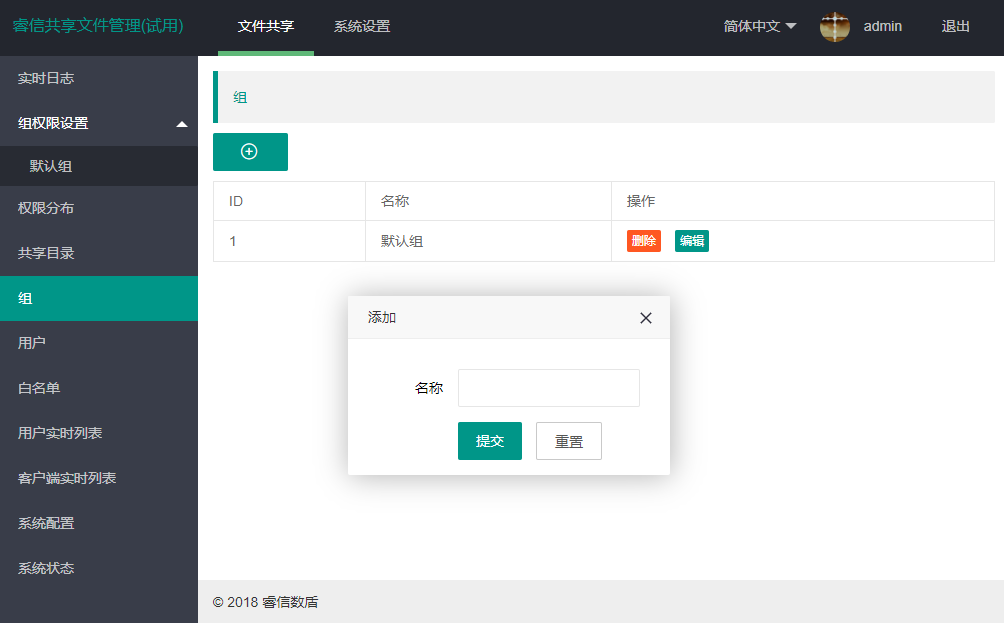Click the admin avatar picture

click(834, 27)
